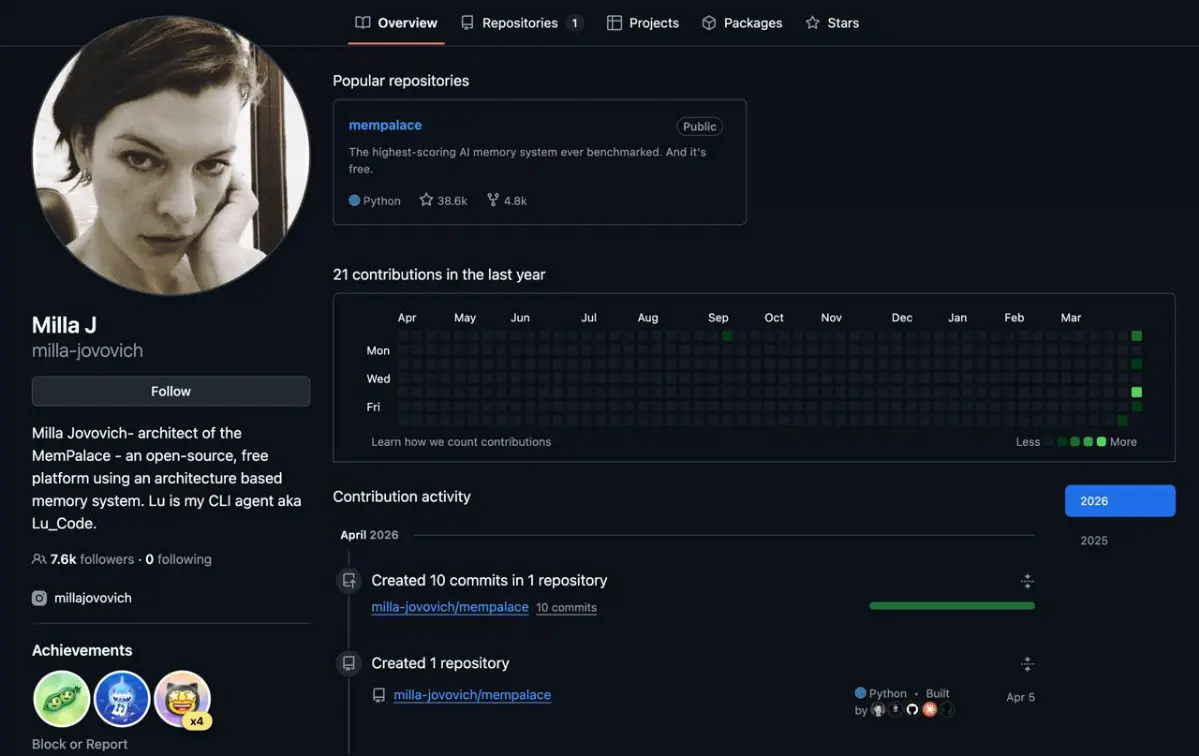The width and height of the screenshot is (1199, 756).
Task: Click the Starstruck x4 achievement badge
Action: coord(182,699)
